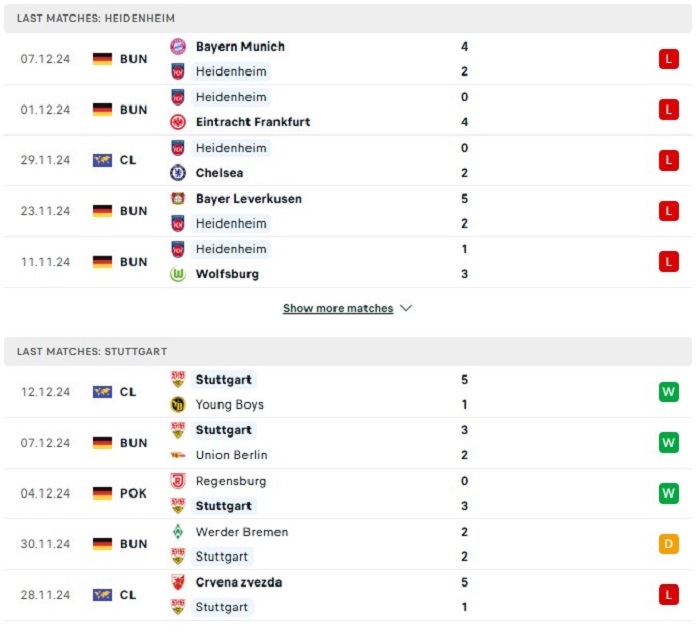Click the chevron beside Show more matches
This screenshot has width=700, height=631.
(x=406, y=308)
